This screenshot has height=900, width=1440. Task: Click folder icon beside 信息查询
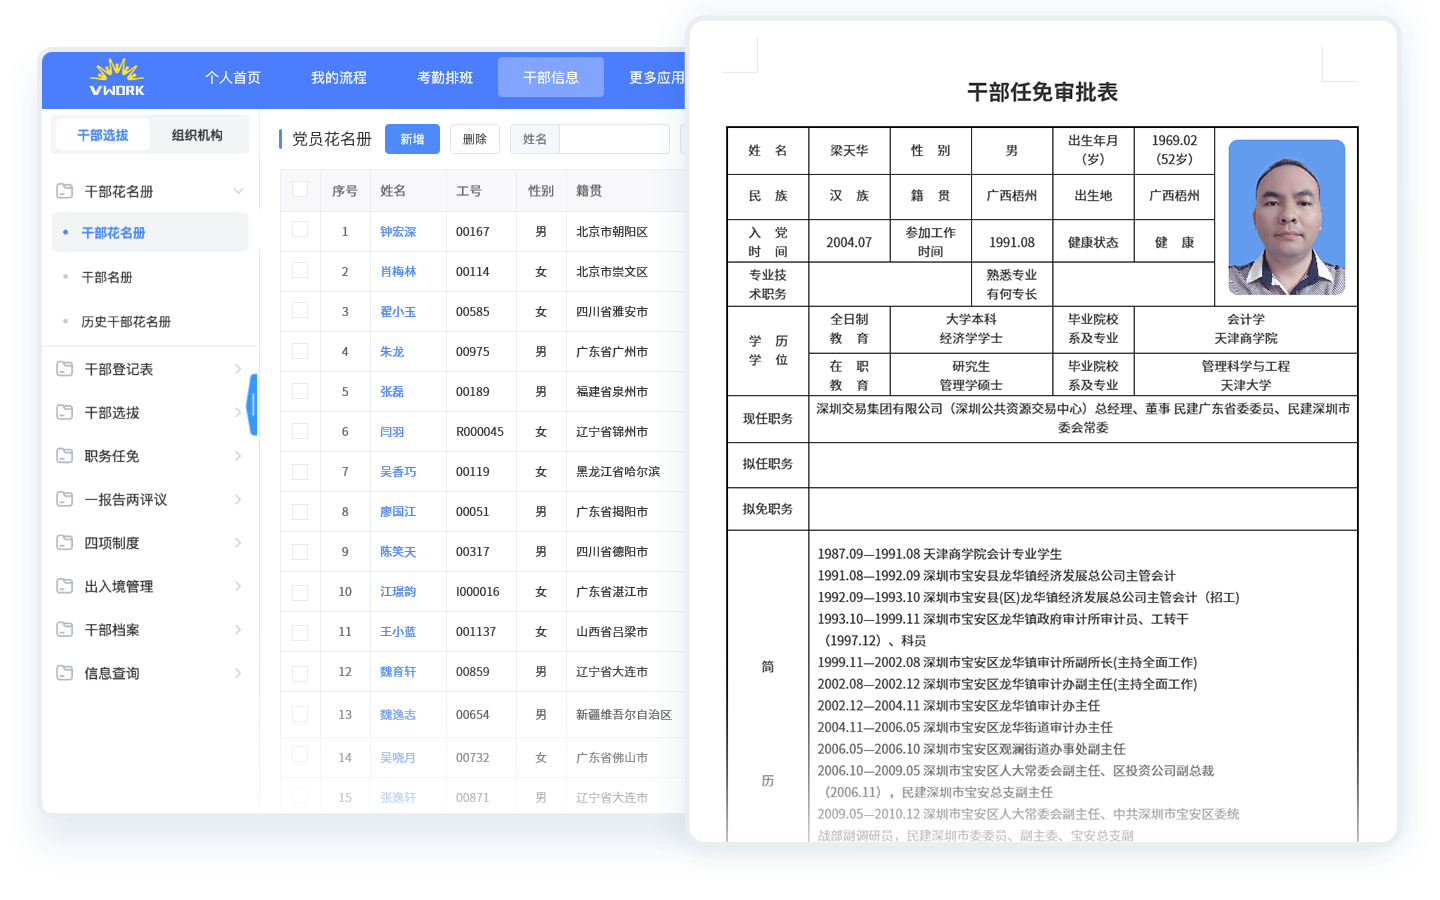[65, 673]
